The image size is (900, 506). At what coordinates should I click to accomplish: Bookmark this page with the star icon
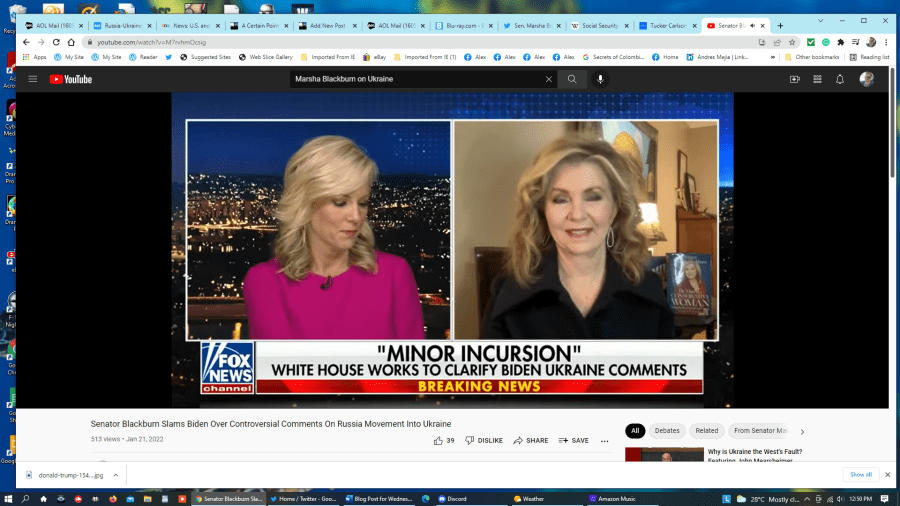click(792, 42)
